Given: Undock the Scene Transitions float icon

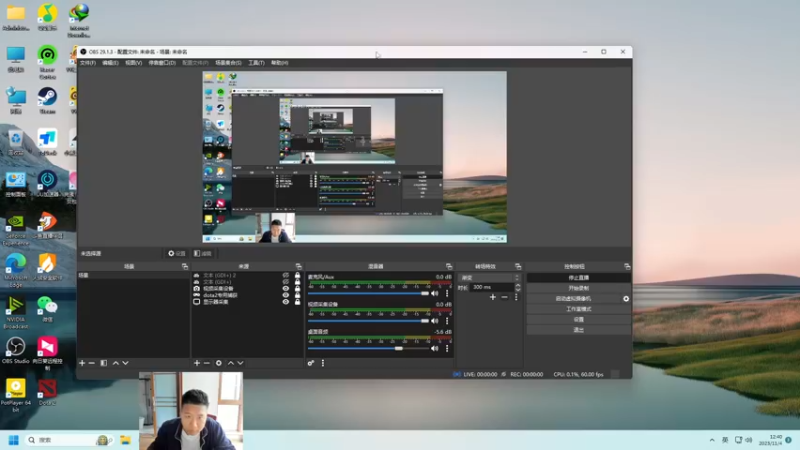Looking at the screenshot, I should [x=518, y=266].
